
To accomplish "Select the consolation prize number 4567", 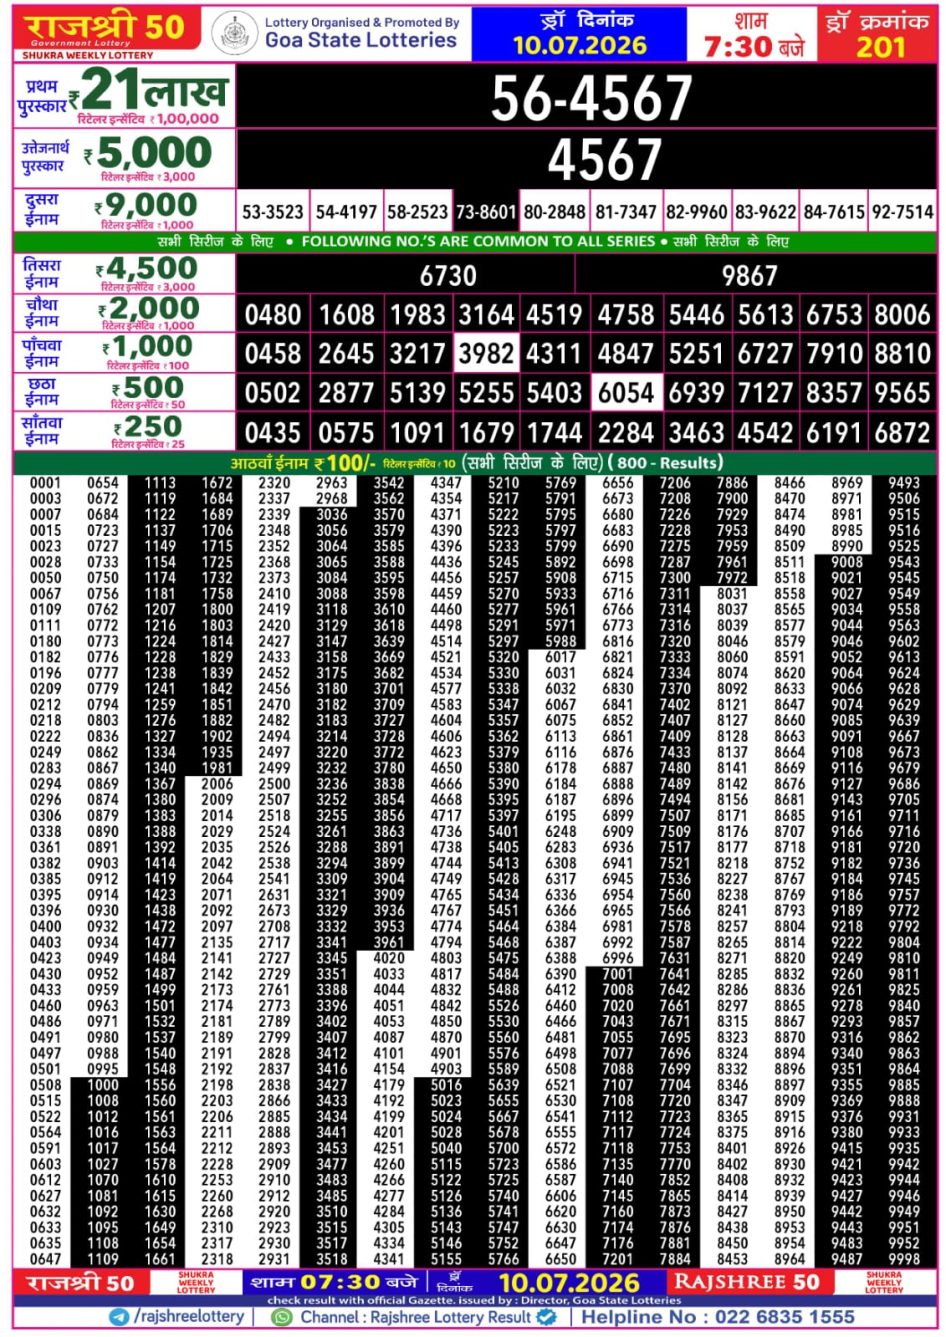I will tap(605, 158).
